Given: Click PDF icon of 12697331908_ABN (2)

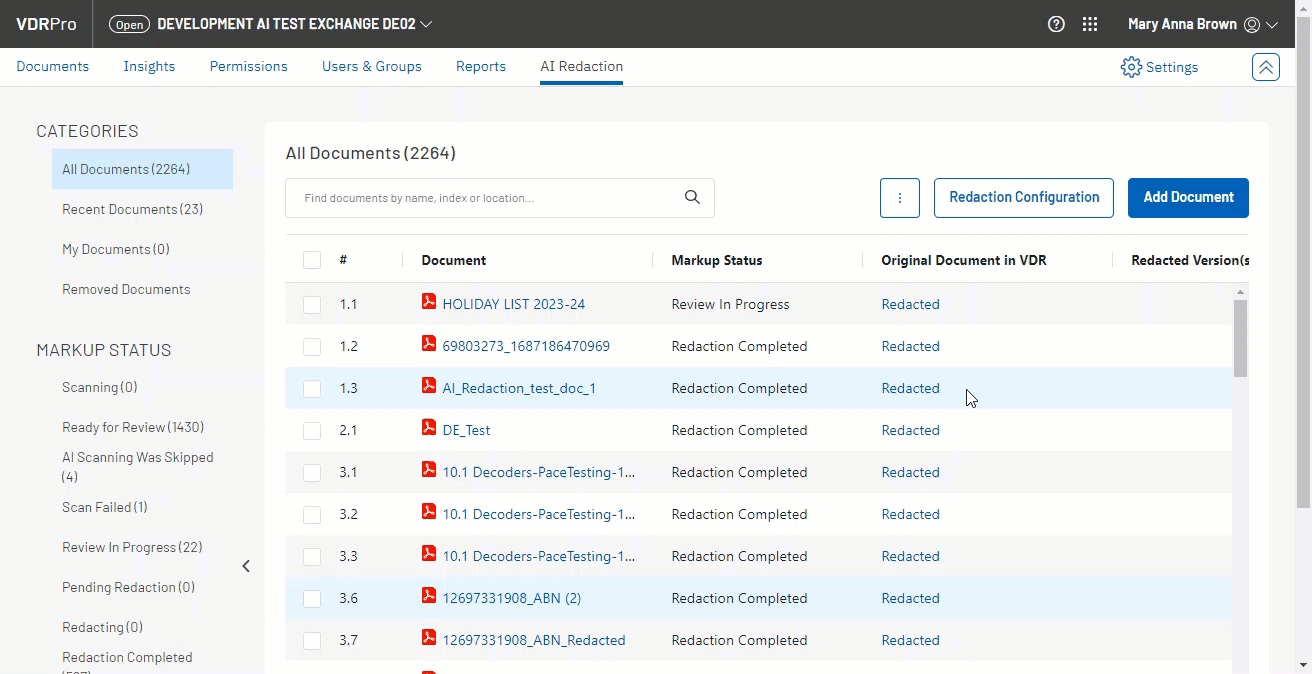Looking at the screenshot, I should (x=429, y=596).
